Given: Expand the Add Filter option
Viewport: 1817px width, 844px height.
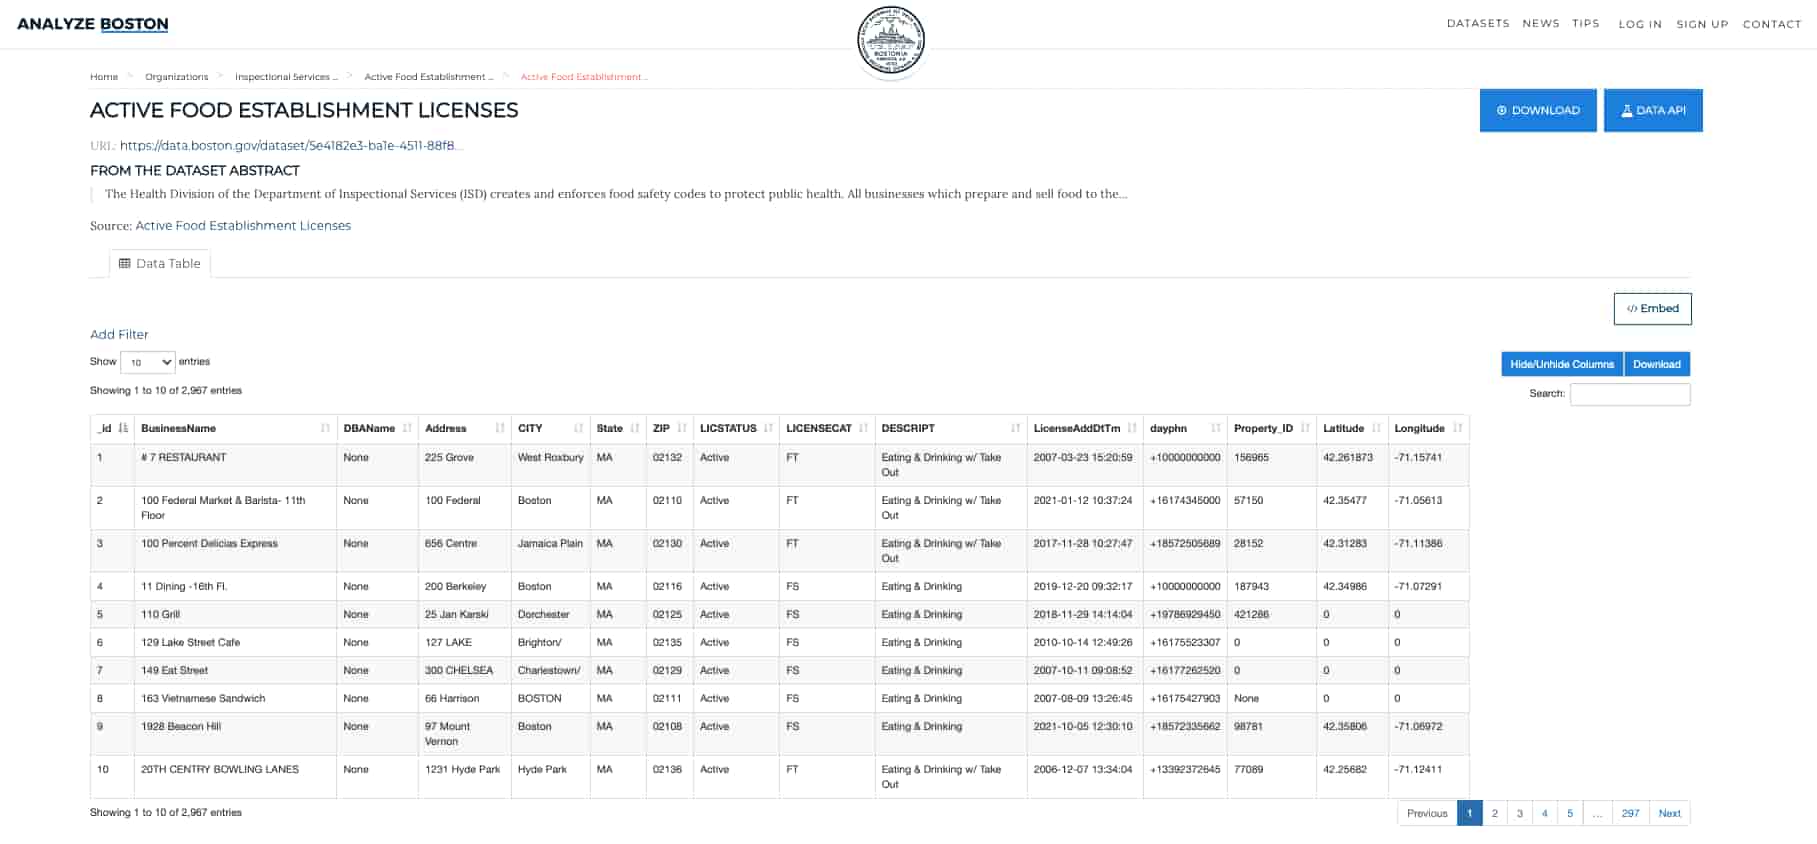Looking at the screenshot, I should tap(119, 334).
